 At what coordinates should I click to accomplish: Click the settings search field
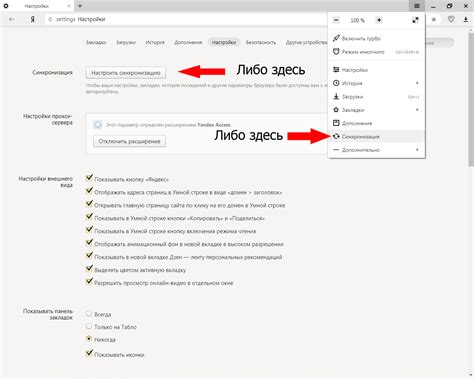(x=439, y=43)
